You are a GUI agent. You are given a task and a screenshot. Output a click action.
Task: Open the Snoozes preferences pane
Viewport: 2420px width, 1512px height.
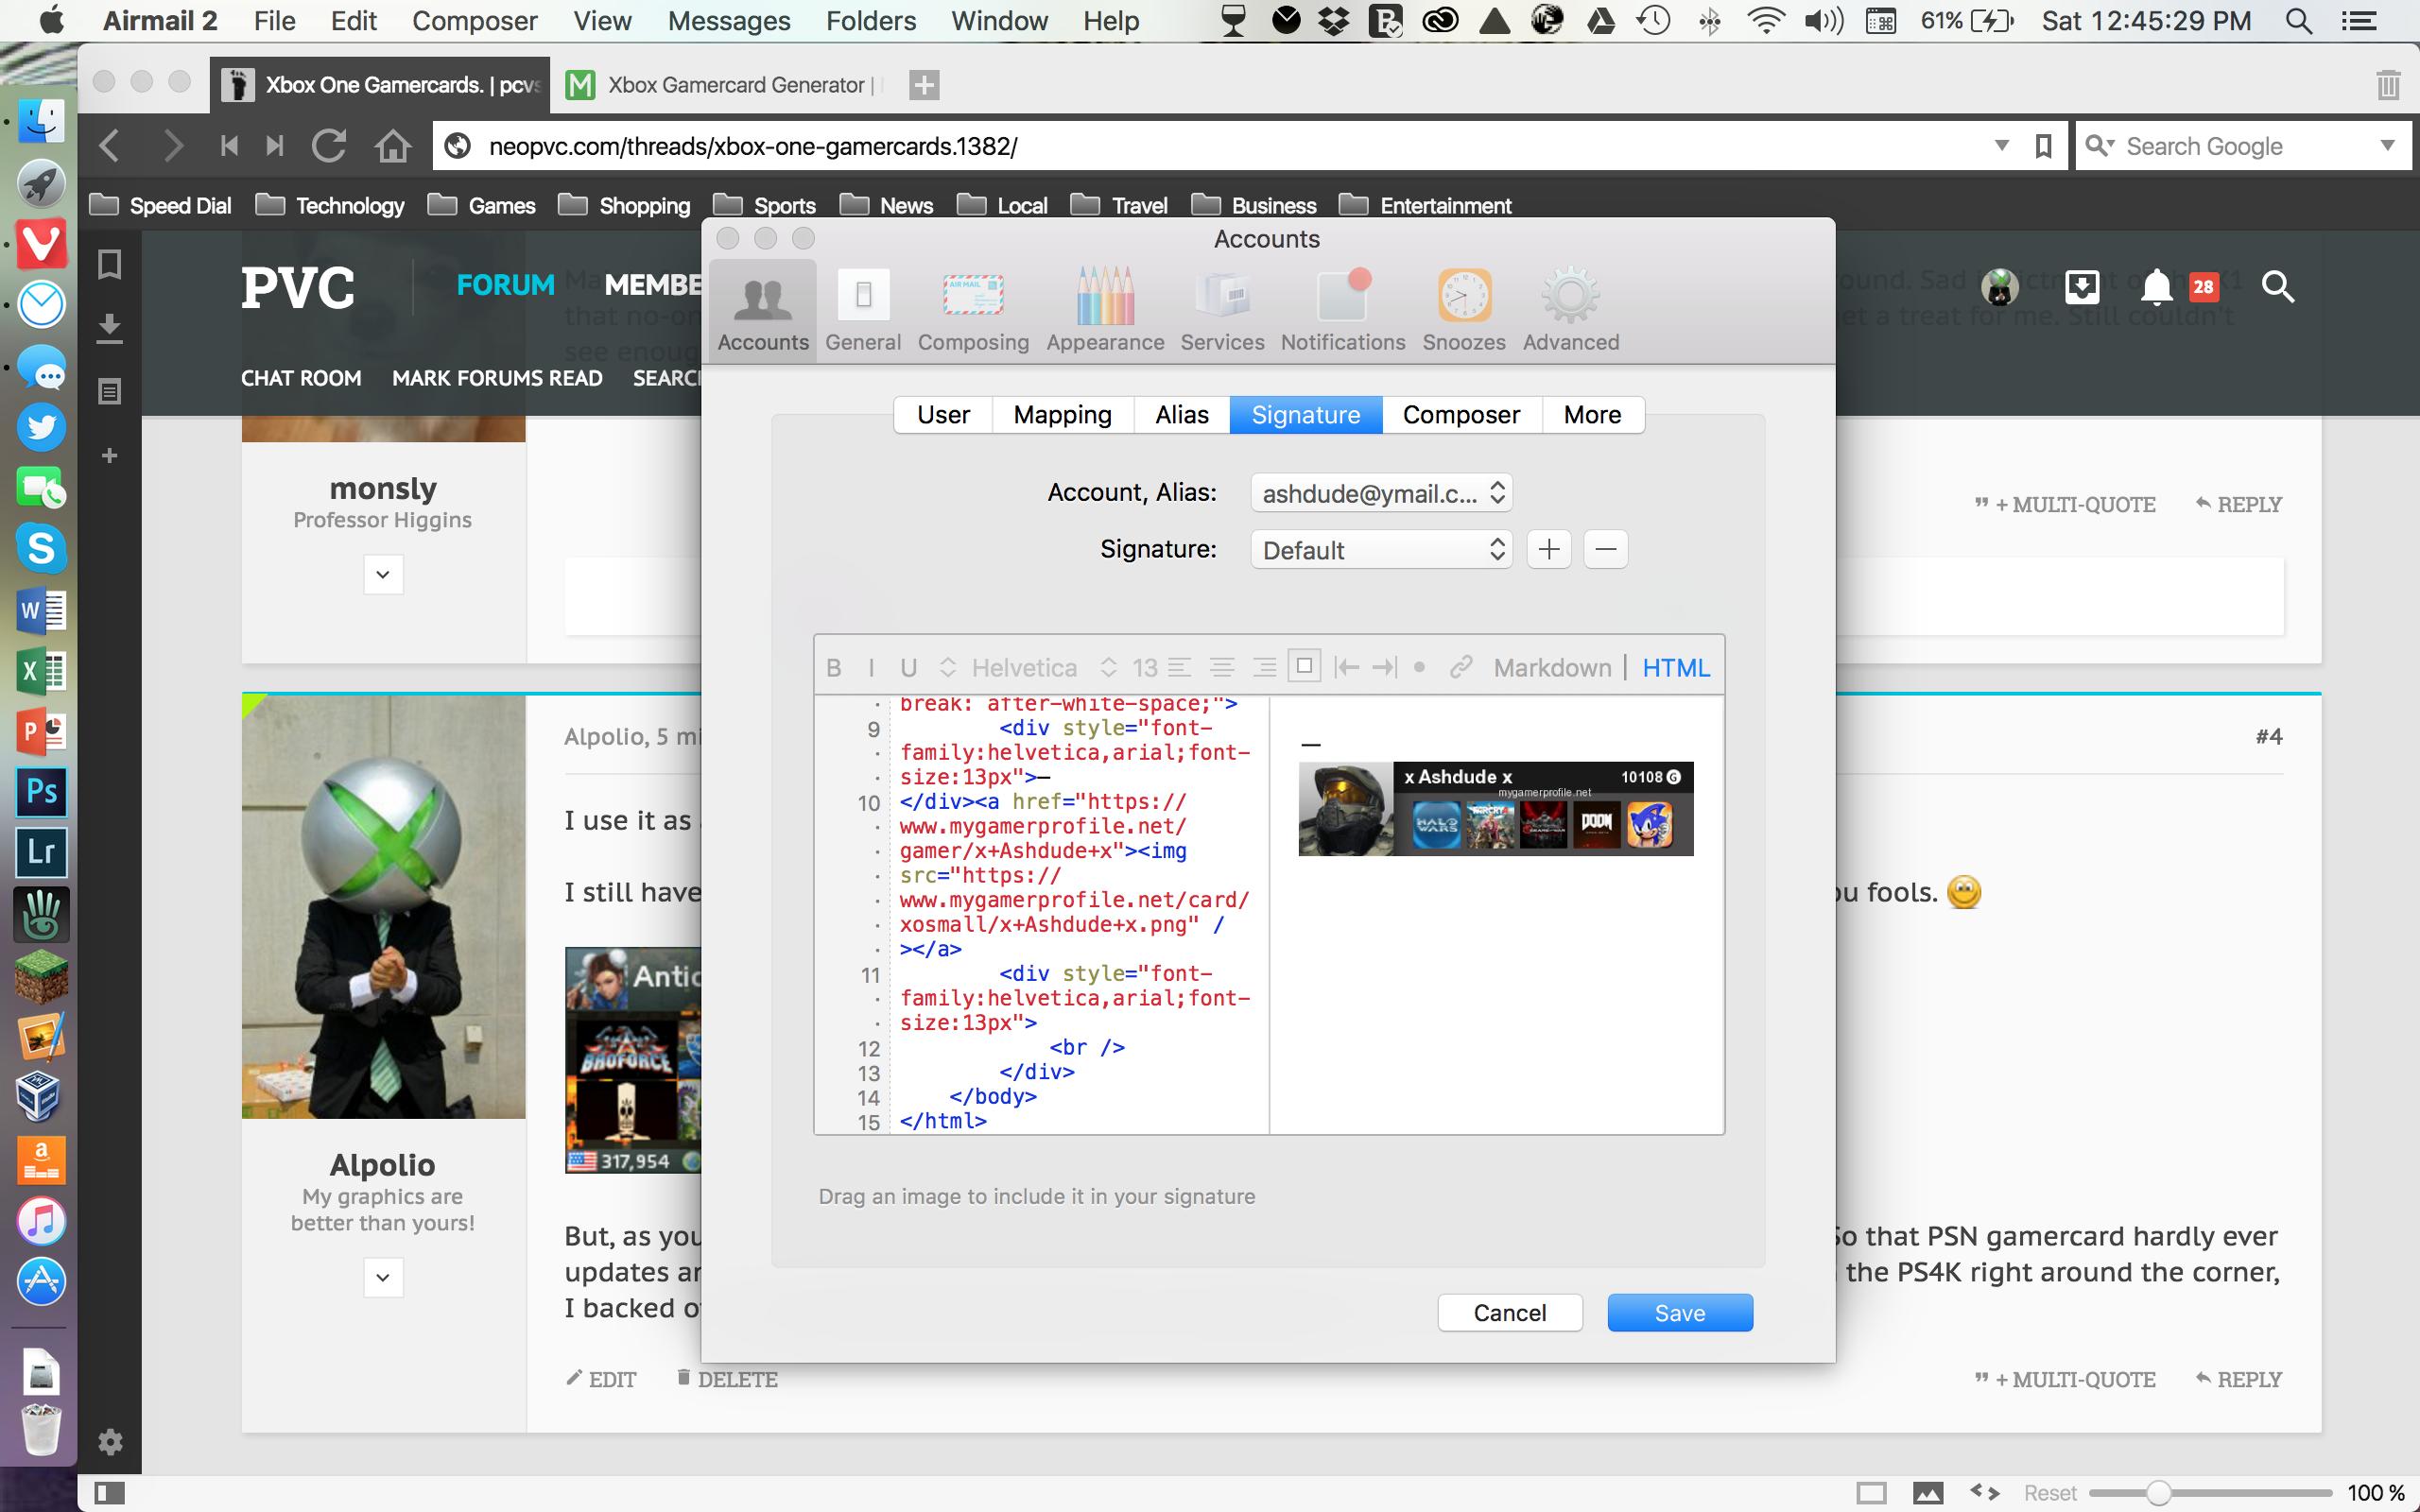[1464, 310]
